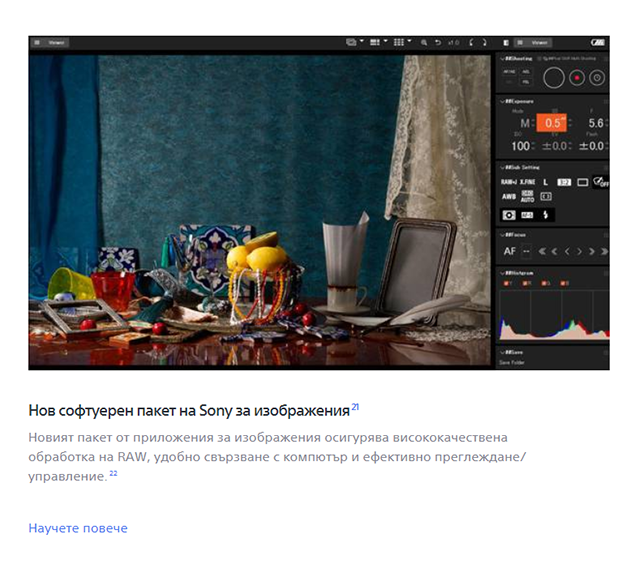Viewport: 629px width, 564px height.
Task: Click the live view window icon
Action: tap(351, 42)
